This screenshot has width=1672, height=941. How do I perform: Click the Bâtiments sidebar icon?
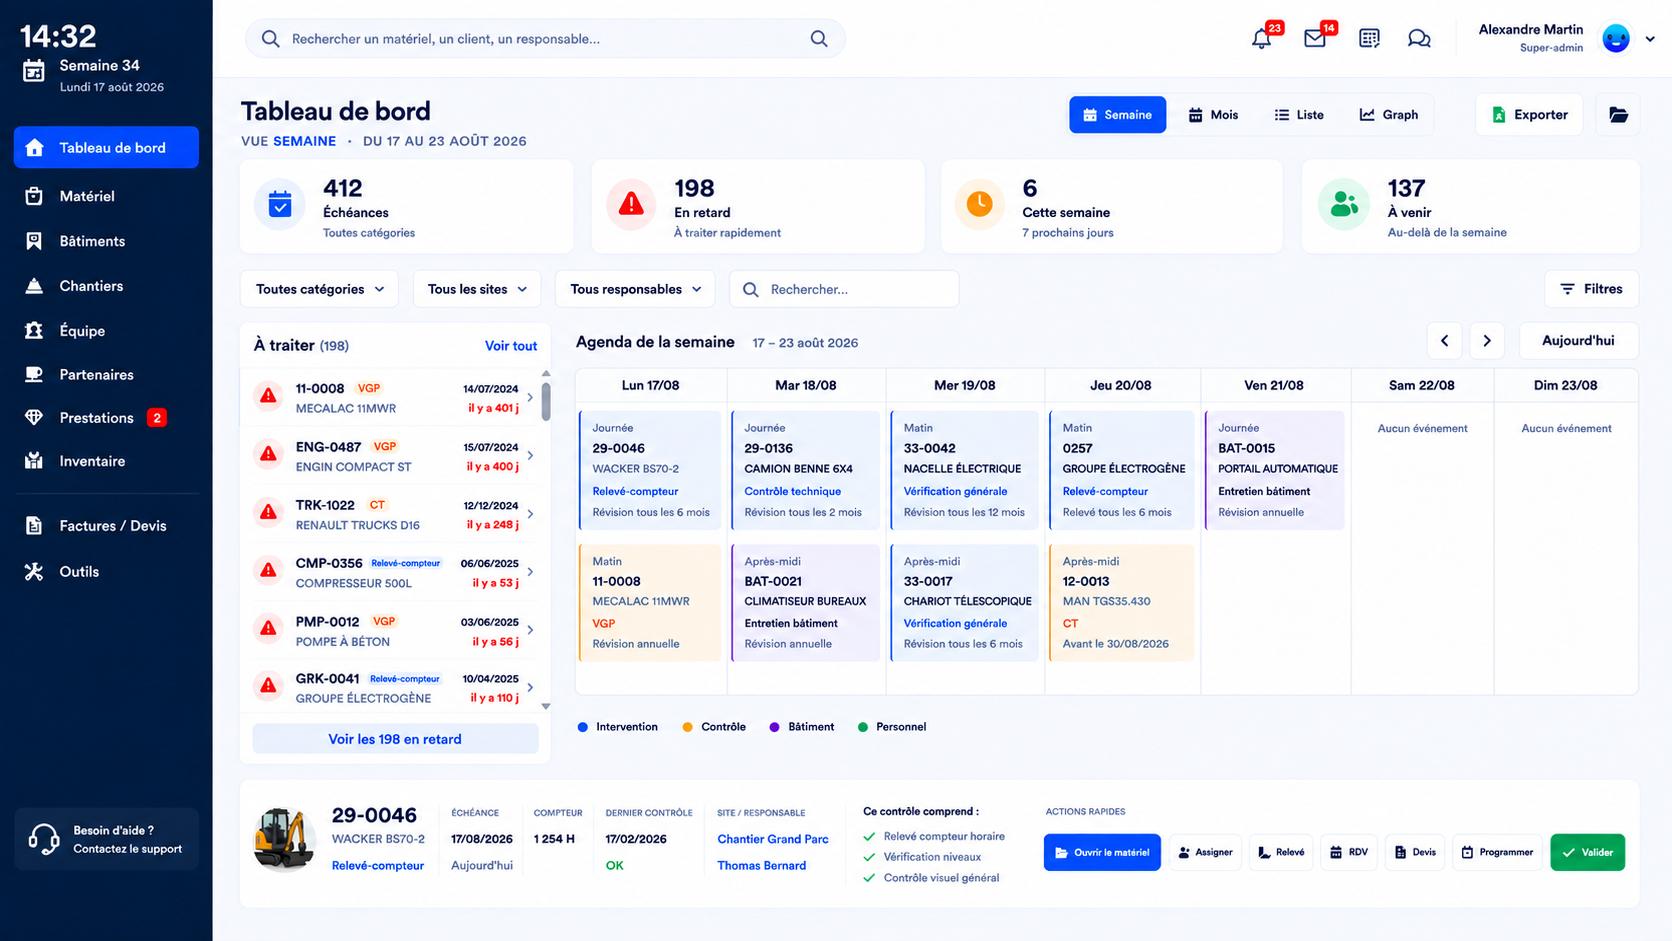(34, 241)
